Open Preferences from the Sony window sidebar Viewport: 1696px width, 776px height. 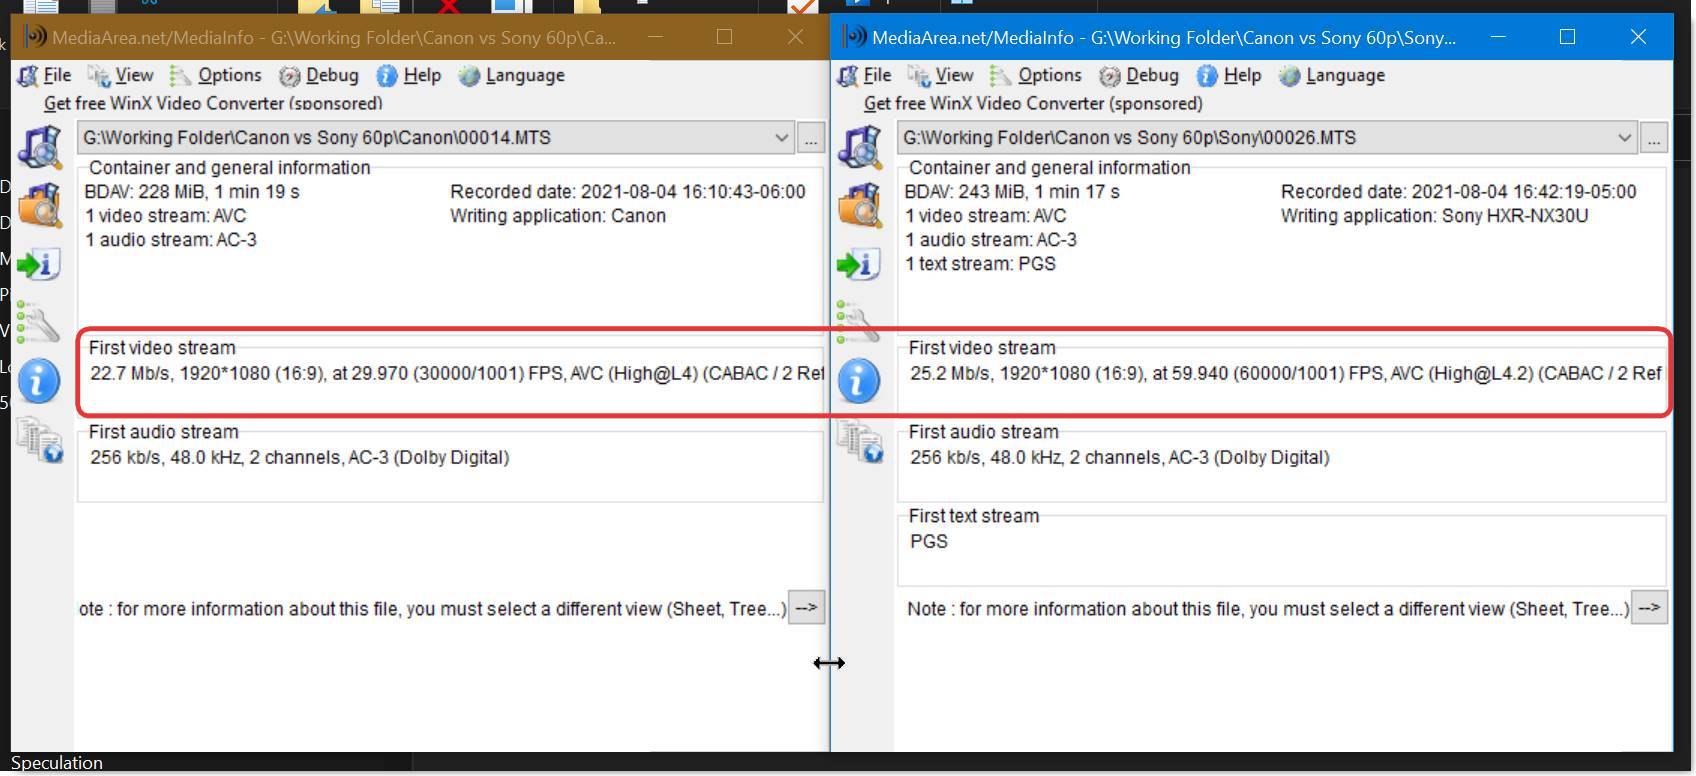click(x=858, y=322)
